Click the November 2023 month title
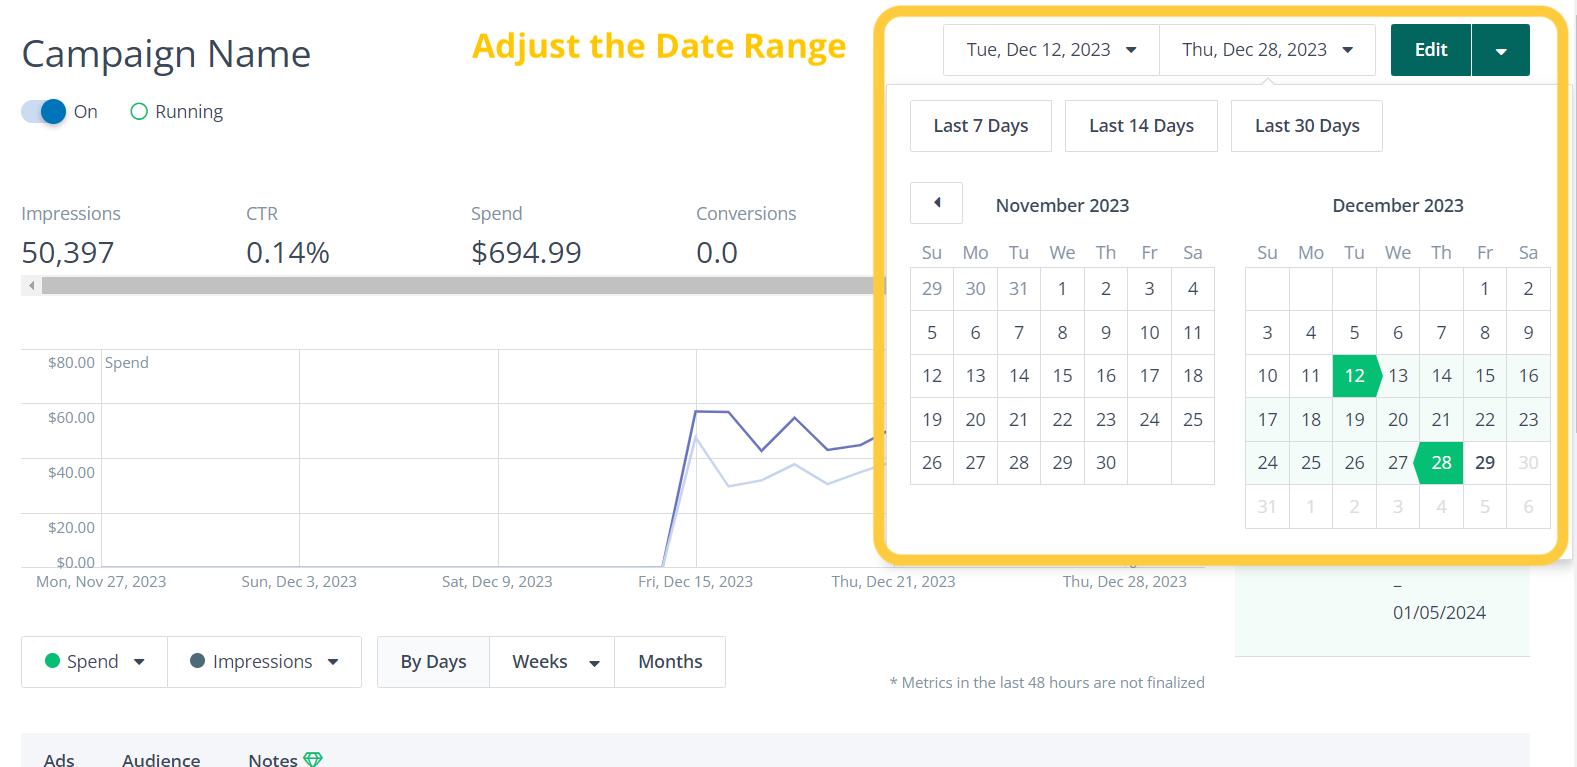The height and width of the screenshot is (767, 1577). 1062,206
